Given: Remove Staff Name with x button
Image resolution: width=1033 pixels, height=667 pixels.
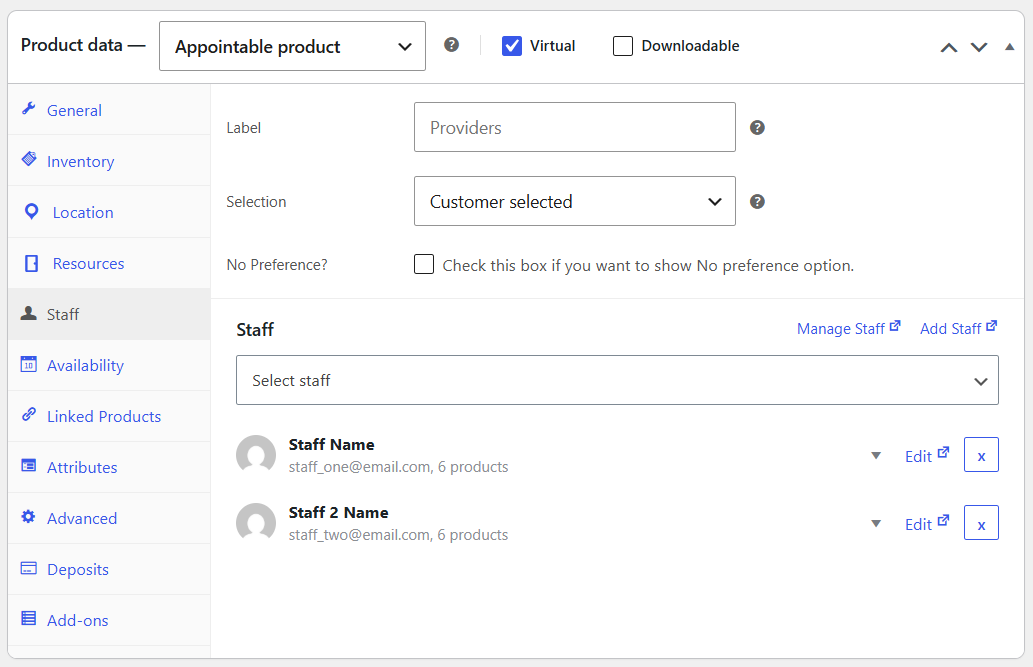Looking at the screenshot, I should point(981,455).
